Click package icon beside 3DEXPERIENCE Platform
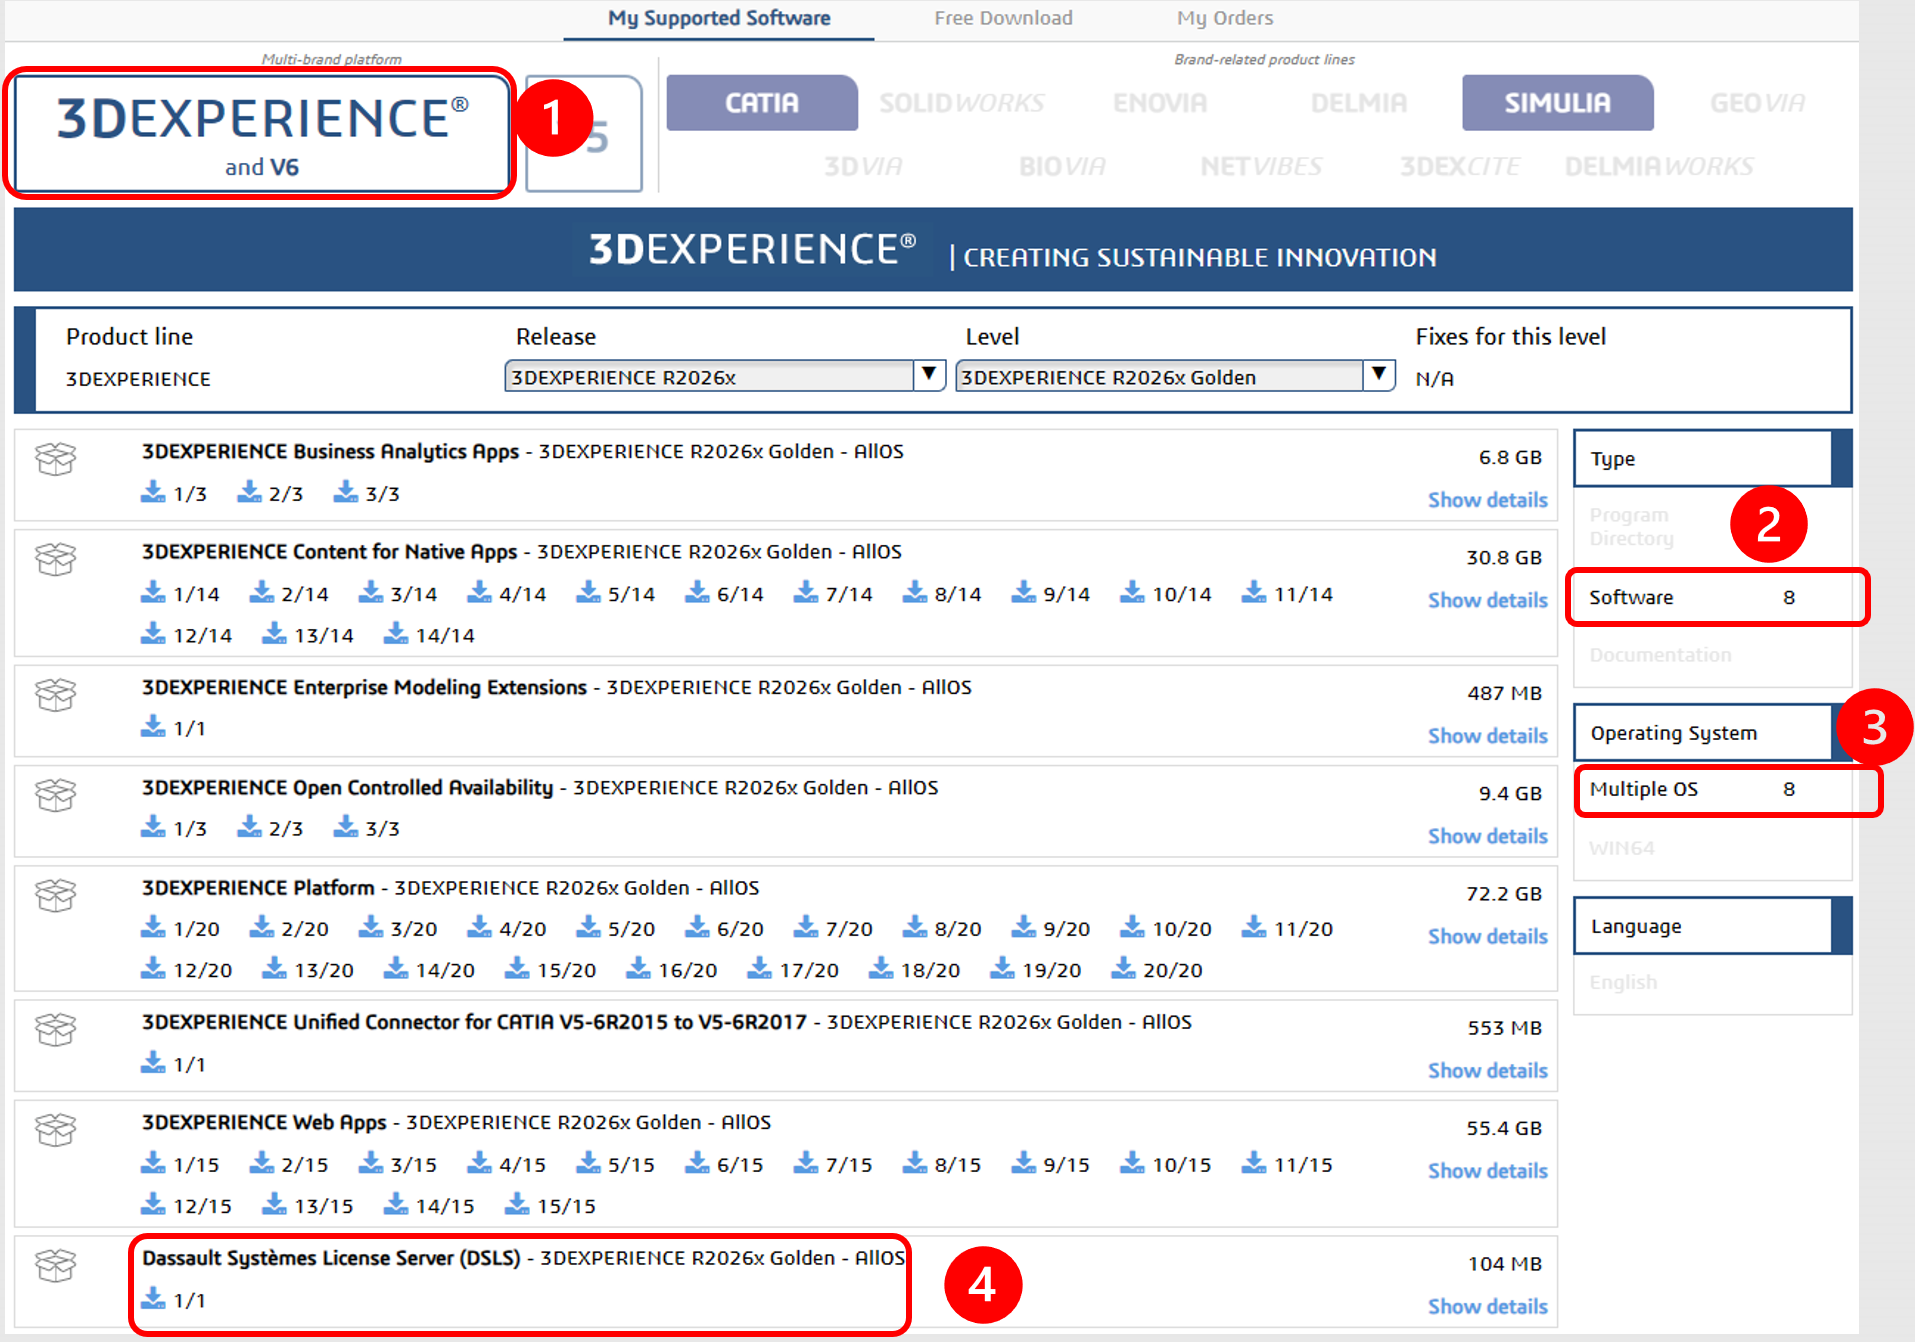1915x1342 pixels. 55,895
